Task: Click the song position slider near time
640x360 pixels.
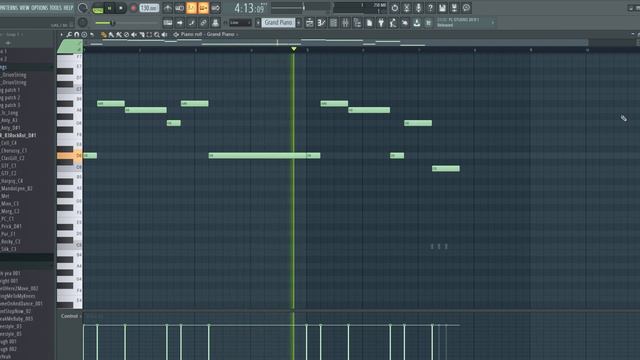Action: 301,7
